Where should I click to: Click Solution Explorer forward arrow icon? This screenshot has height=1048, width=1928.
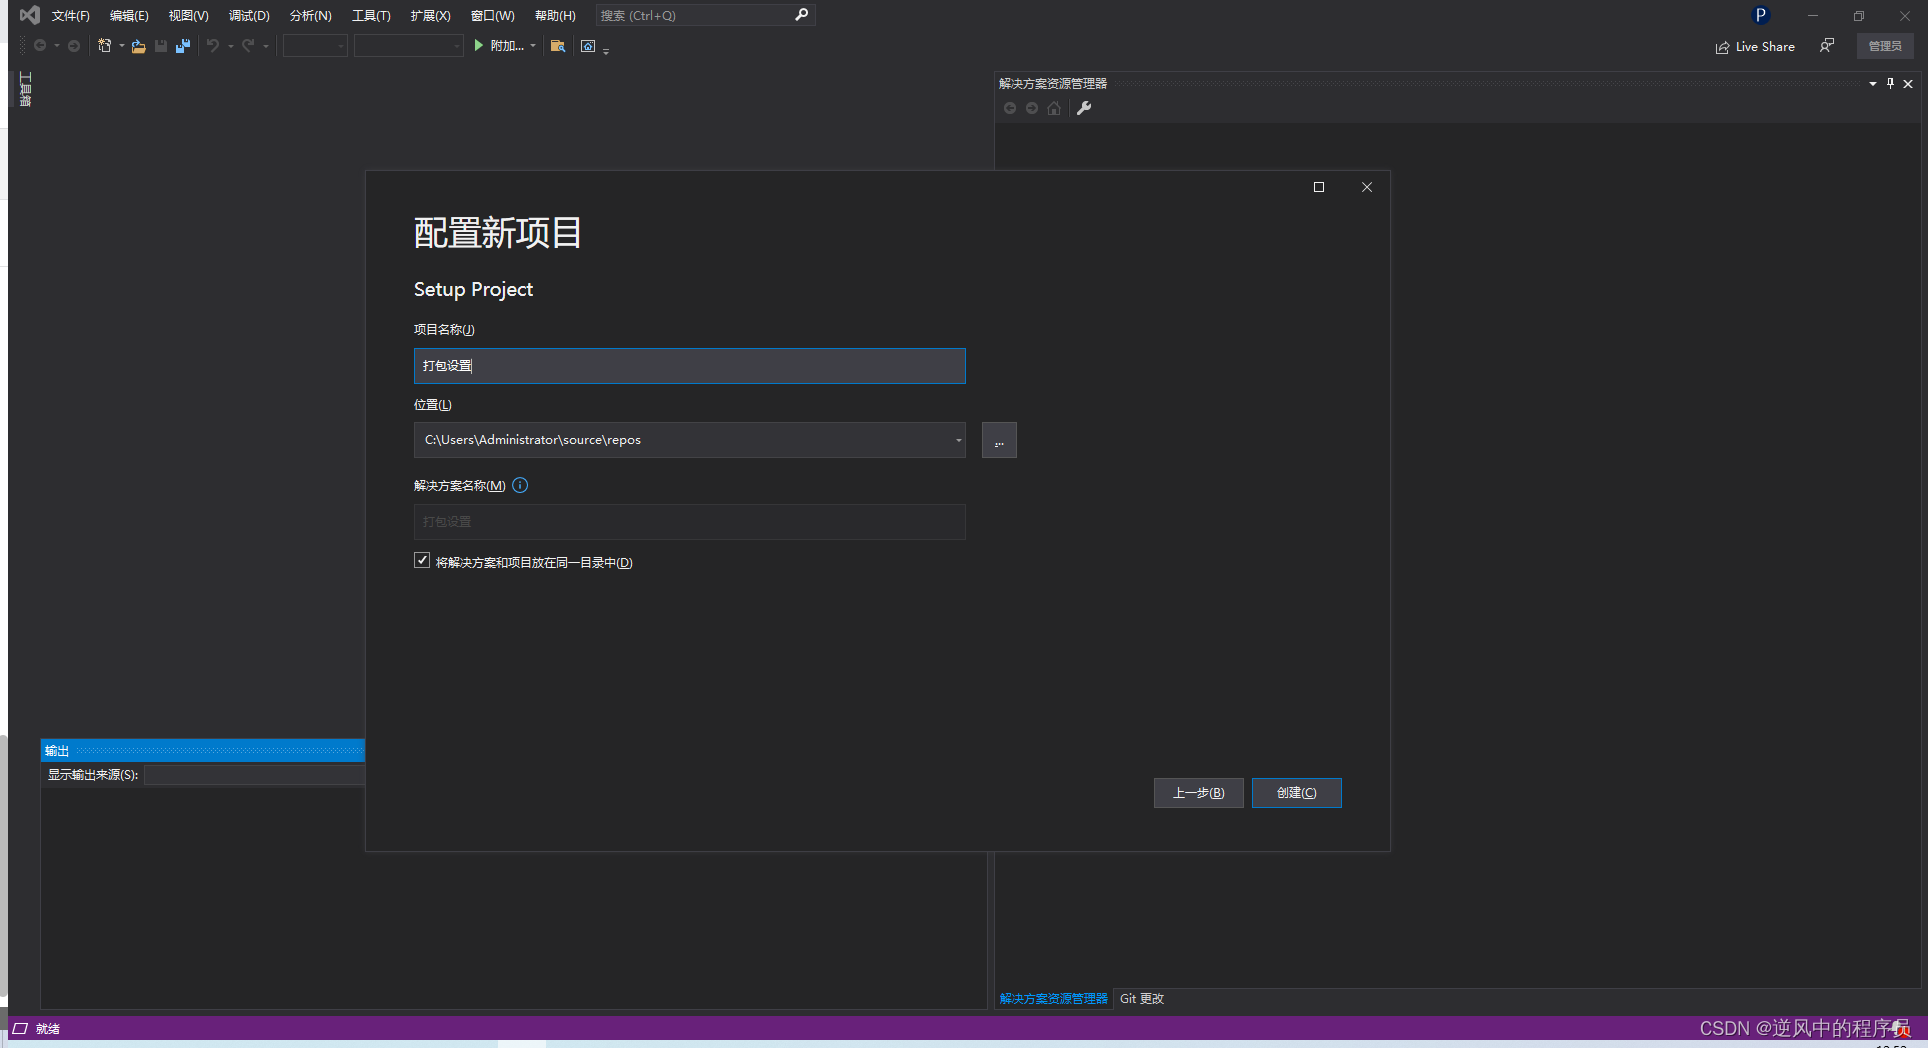(x=1032, y=108)
